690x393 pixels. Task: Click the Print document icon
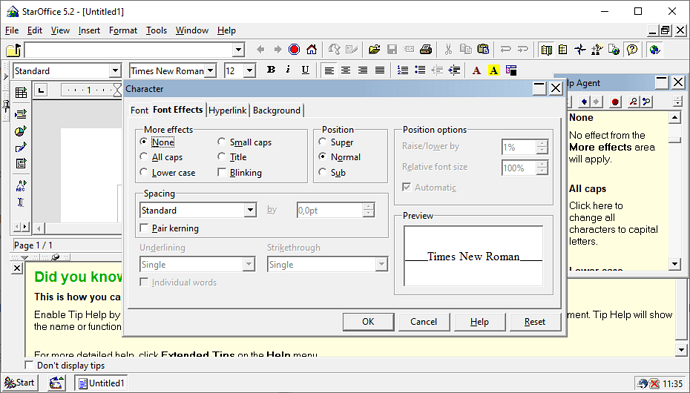(x=426, y=49)
